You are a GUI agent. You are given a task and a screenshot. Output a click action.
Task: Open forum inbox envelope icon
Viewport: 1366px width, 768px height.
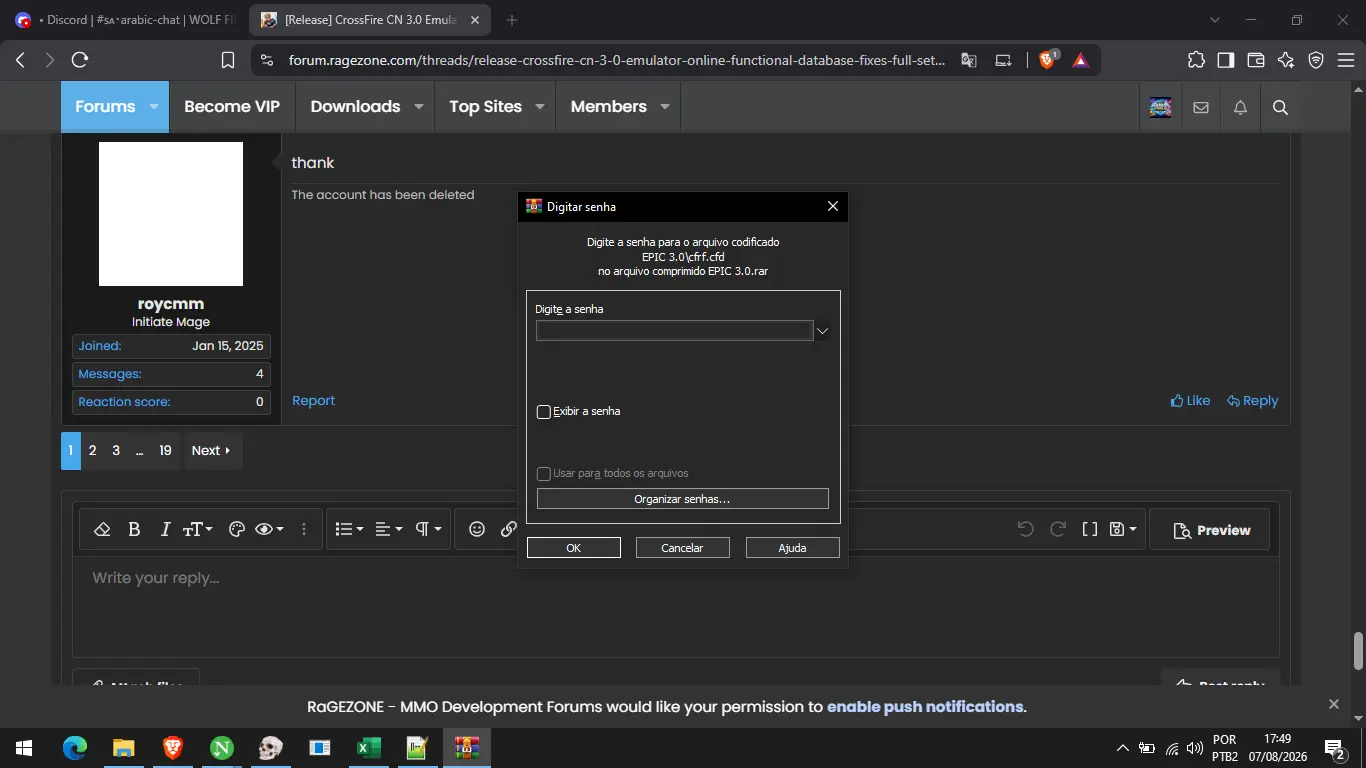1201,107
